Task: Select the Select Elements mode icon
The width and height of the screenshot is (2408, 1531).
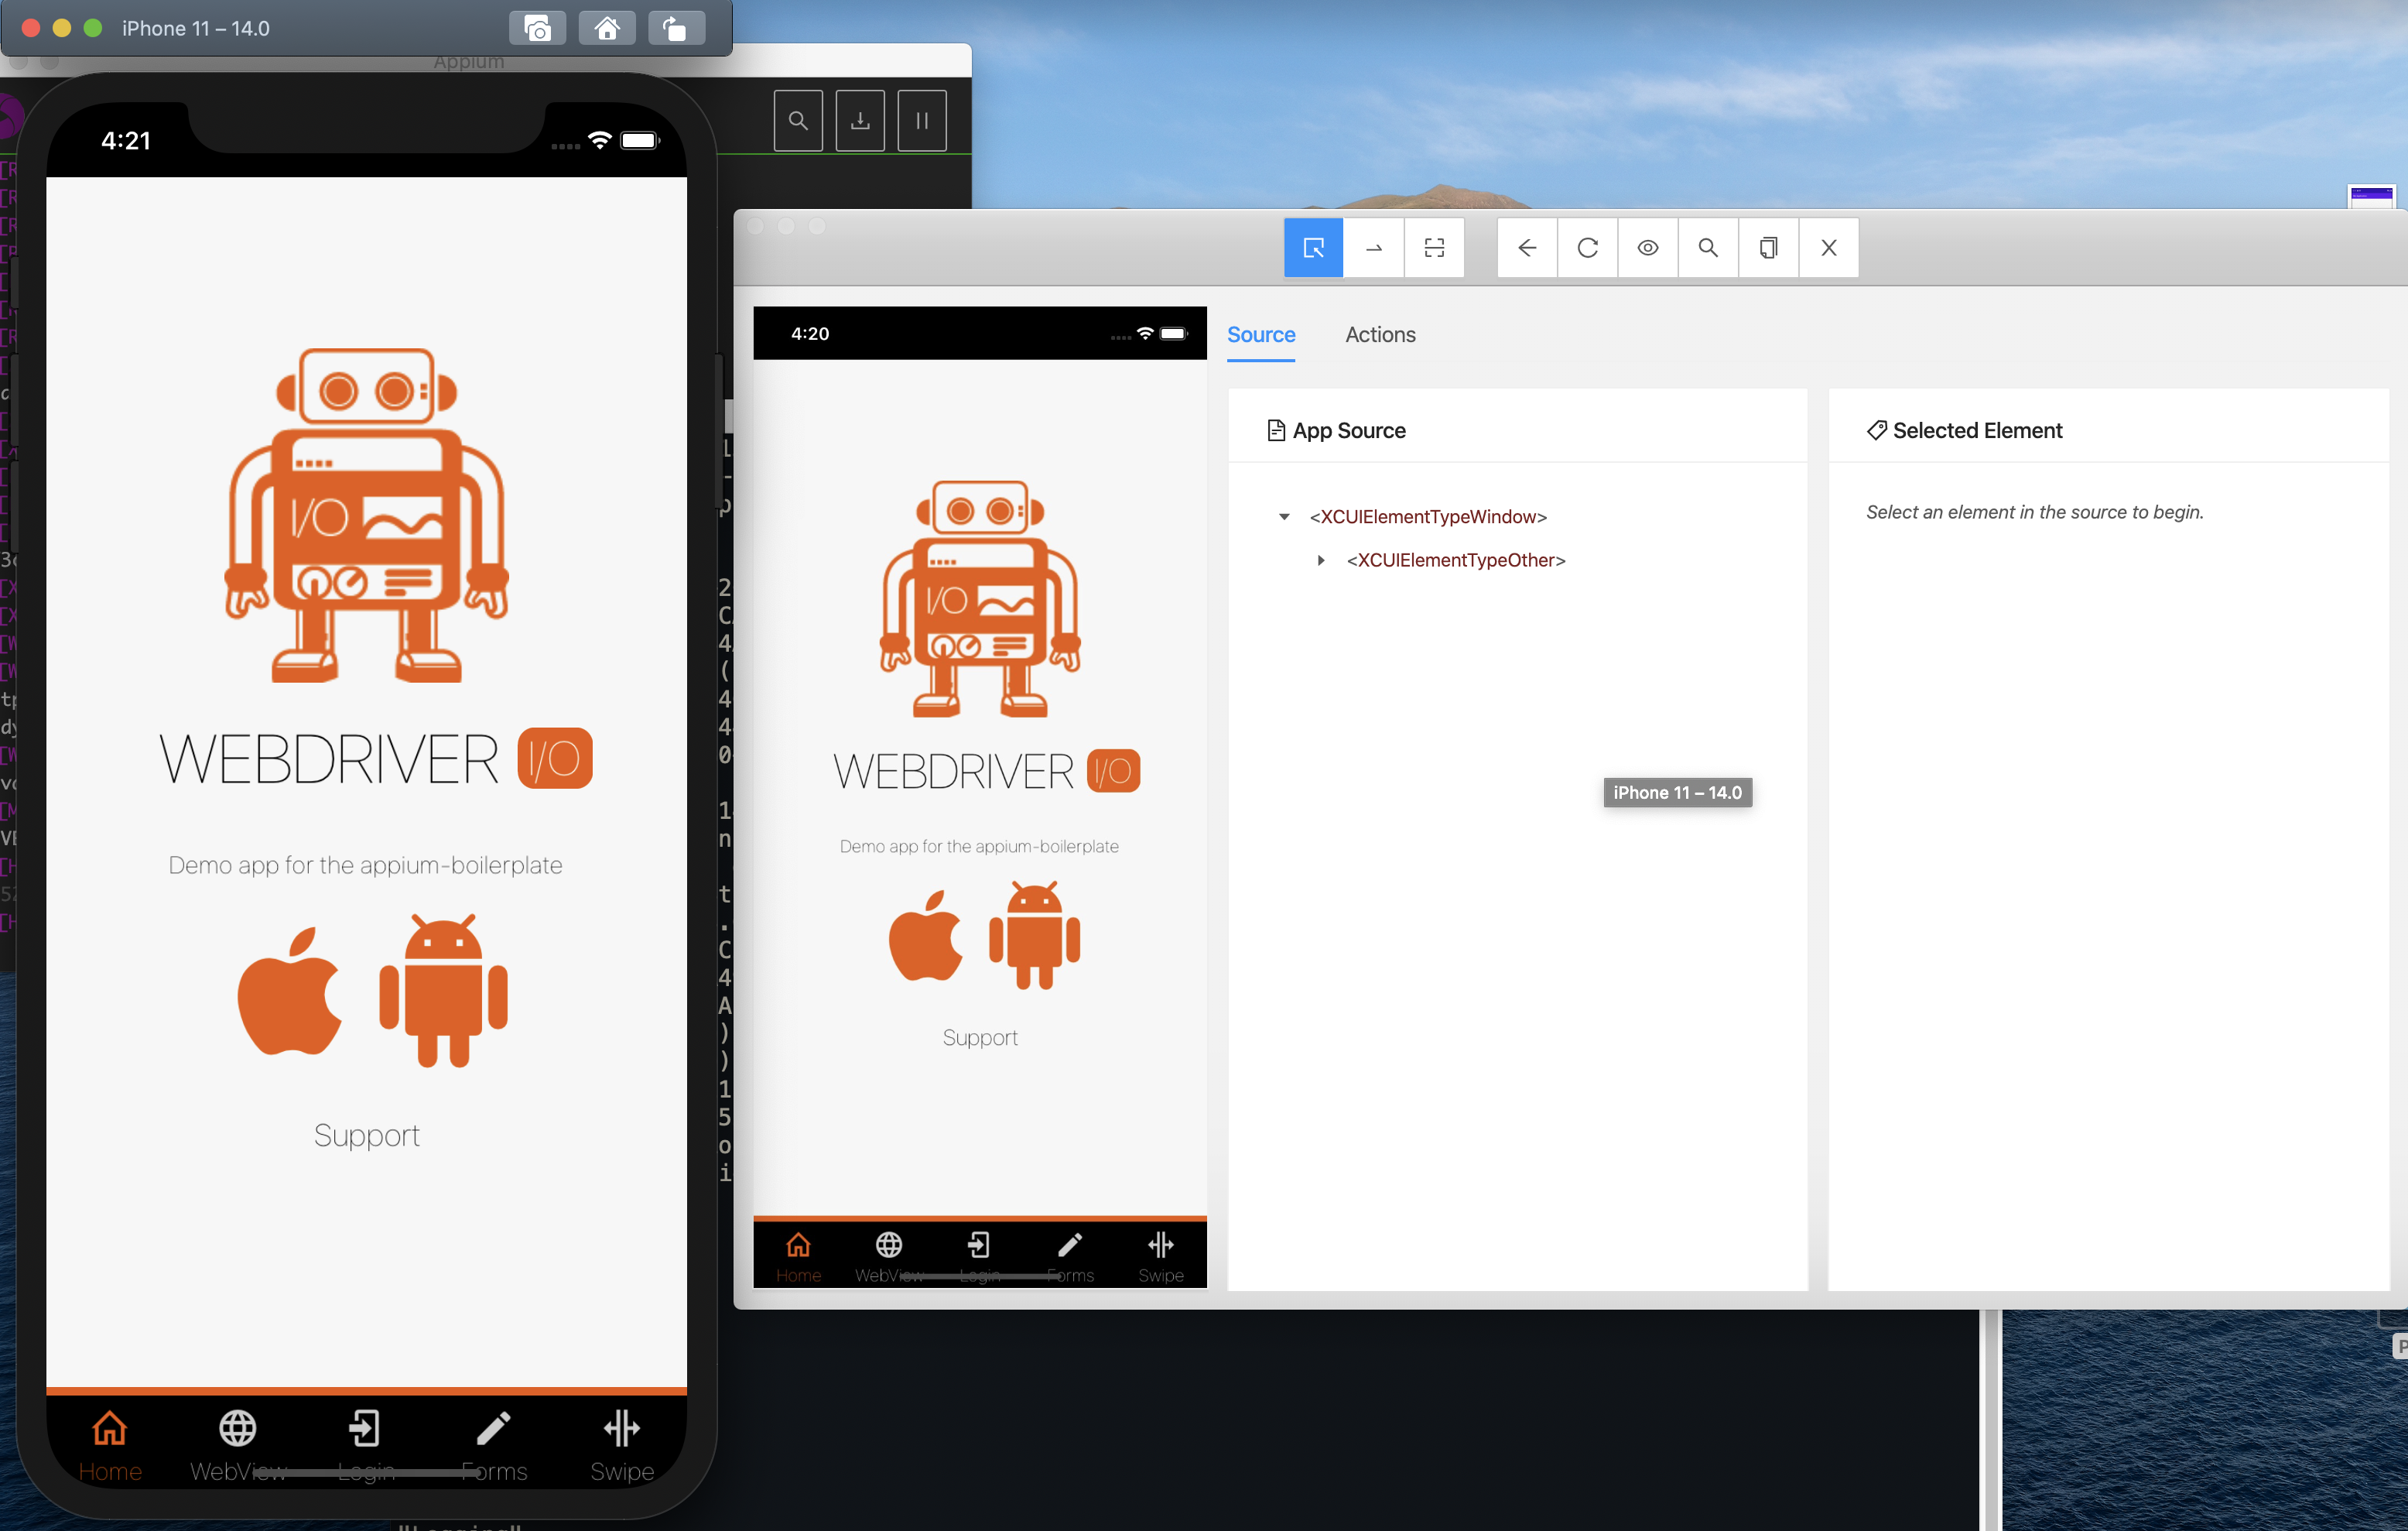Action: (1313, 248)
